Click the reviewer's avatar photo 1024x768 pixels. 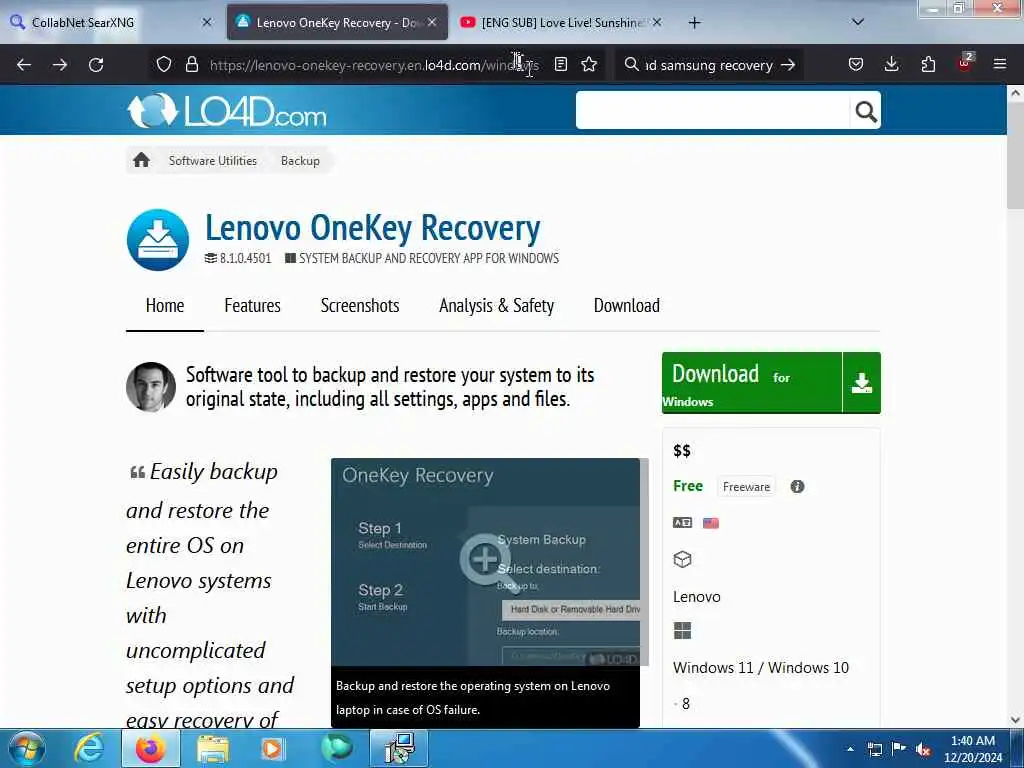click(x=151, y=387)
